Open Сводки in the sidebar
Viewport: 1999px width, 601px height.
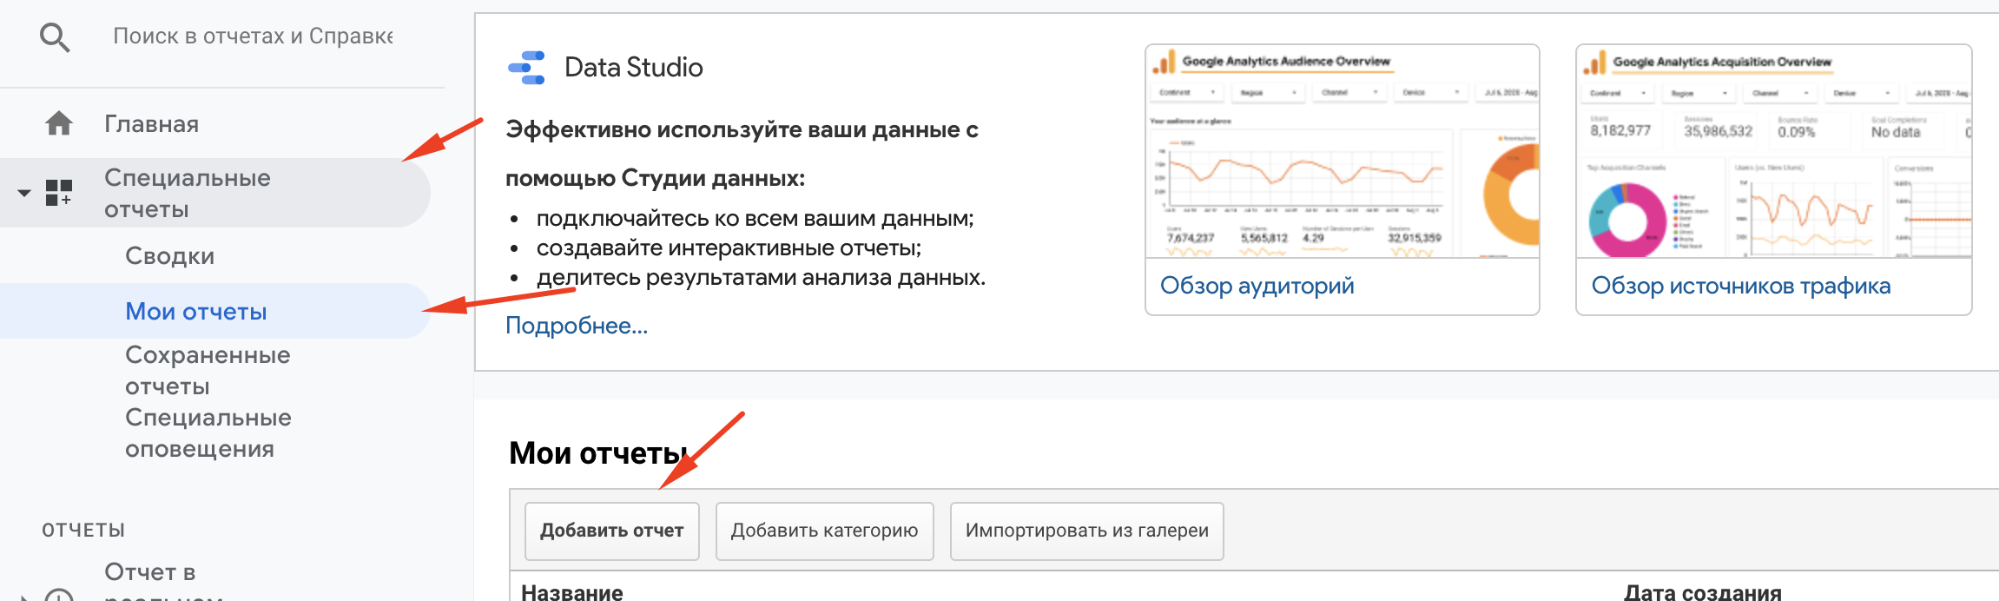tap(170, 256)
